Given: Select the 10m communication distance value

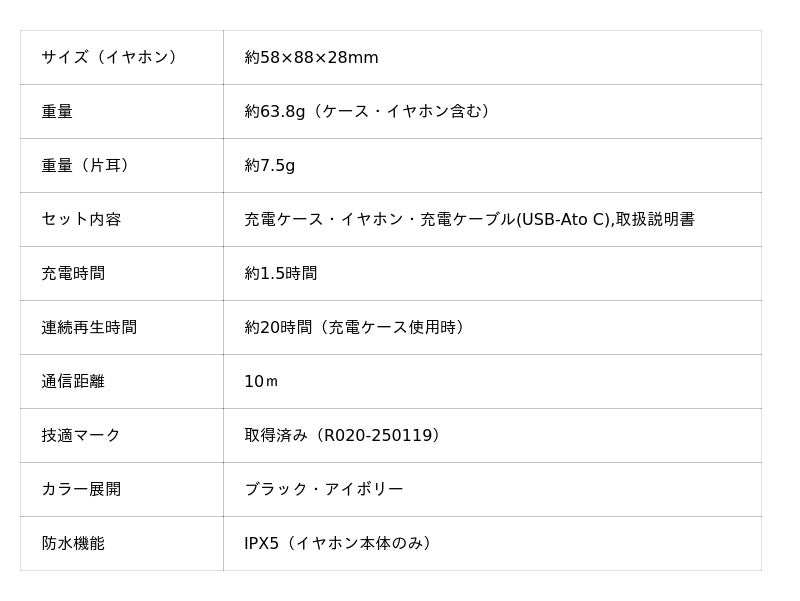Looking at the screenshot, I should 261,382.
